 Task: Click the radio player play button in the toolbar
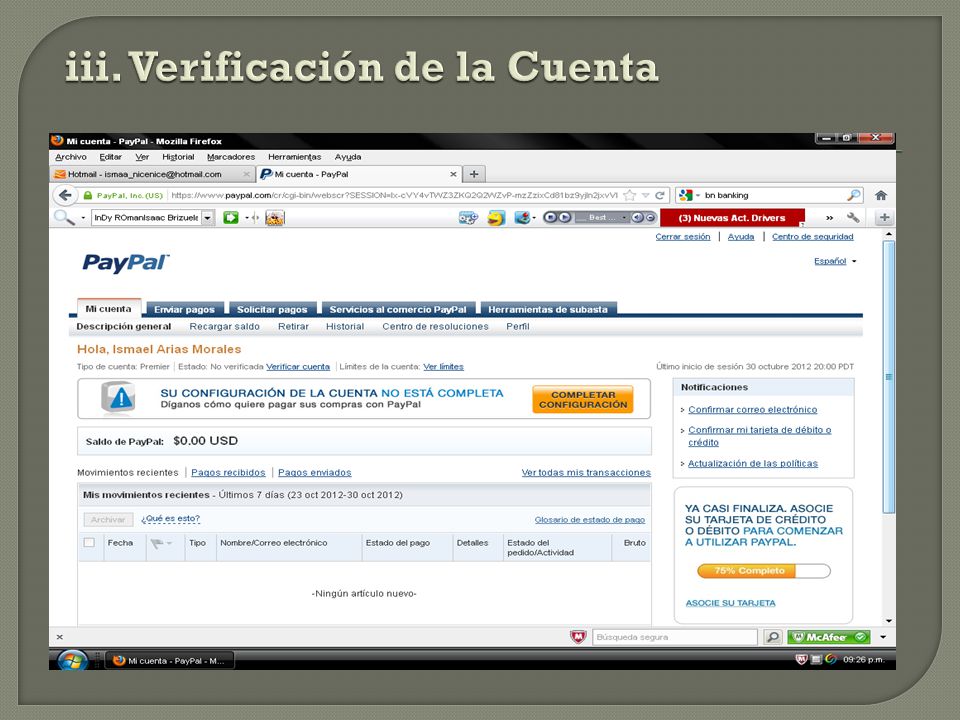(564, 217)
